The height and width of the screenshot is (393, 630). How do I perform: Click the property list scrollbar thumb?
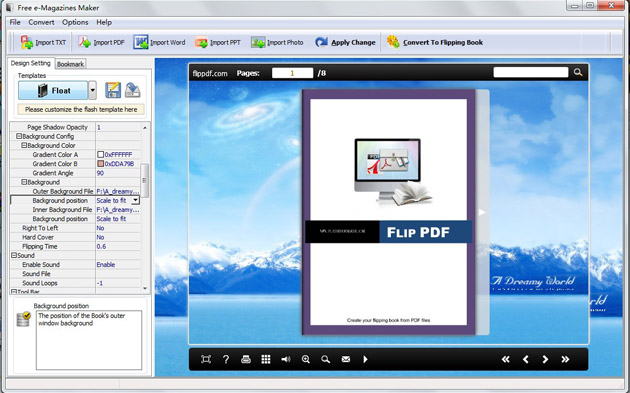click(x=145, y=180)
